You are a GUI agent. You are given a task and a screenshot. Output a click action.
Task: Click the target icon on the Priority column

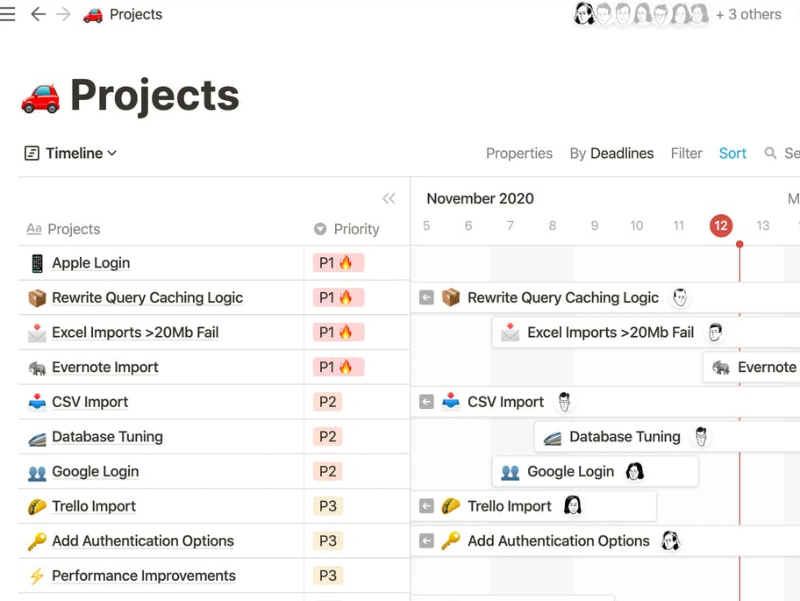coord(319,229)
